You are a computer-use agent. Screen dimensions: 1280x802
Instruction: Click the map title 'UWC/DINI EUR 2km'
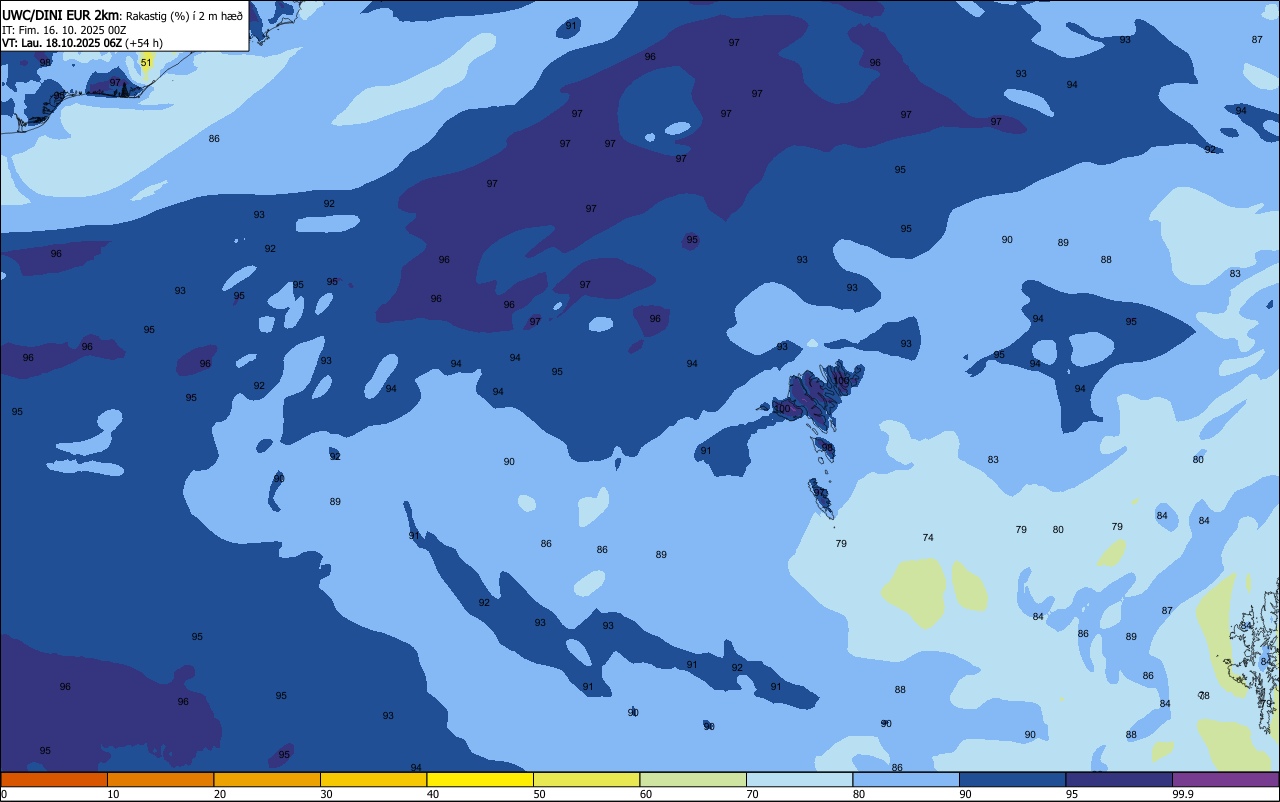coord(60,15)
